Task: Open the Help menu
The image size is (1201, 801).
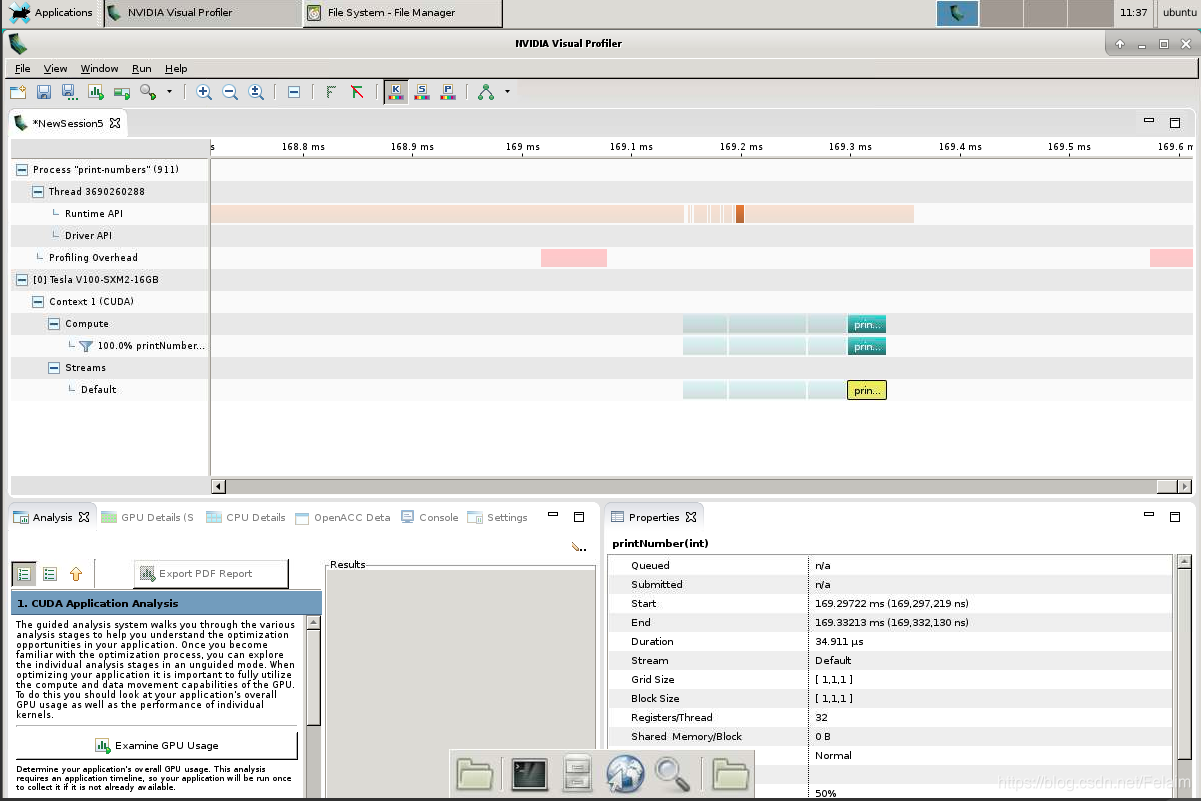Action: [x=176, y=69]
